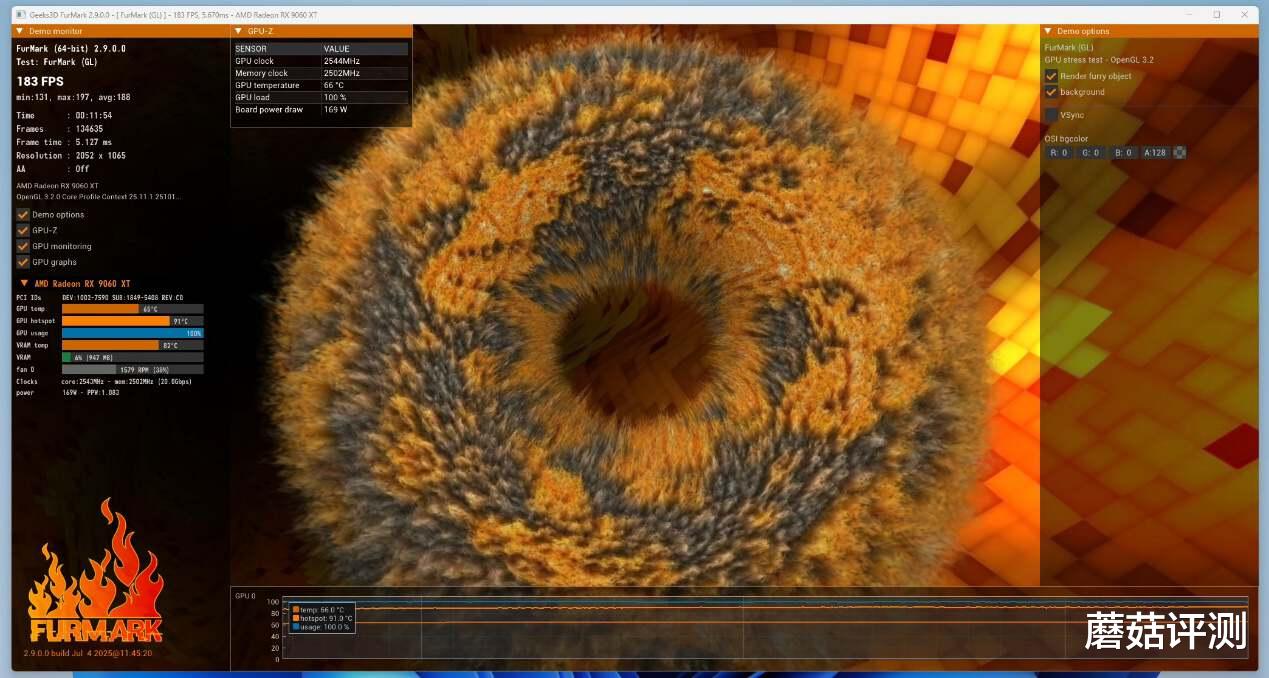The width and height of the screenshot is (1269, 678).
Task: Click the Memory clock 2502MHz row
Action: (x=321, y=73)
